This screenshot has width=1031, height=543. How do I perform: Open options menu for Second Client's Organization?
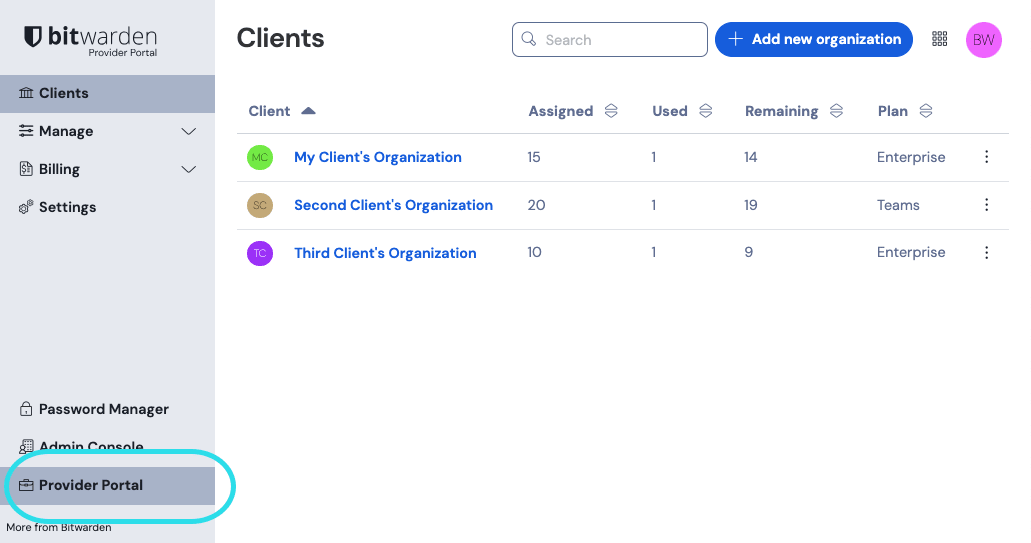pyautogui.click(x=986, y=204)
